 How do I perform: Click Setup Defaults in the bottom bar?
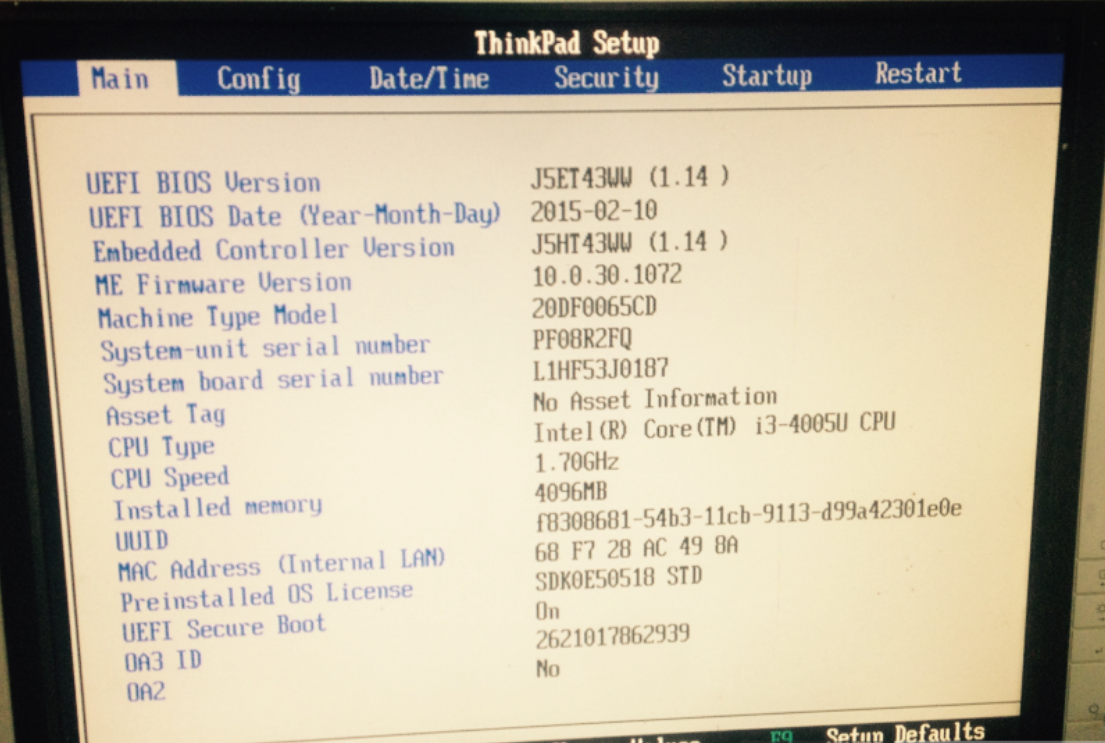pos(906,733)
